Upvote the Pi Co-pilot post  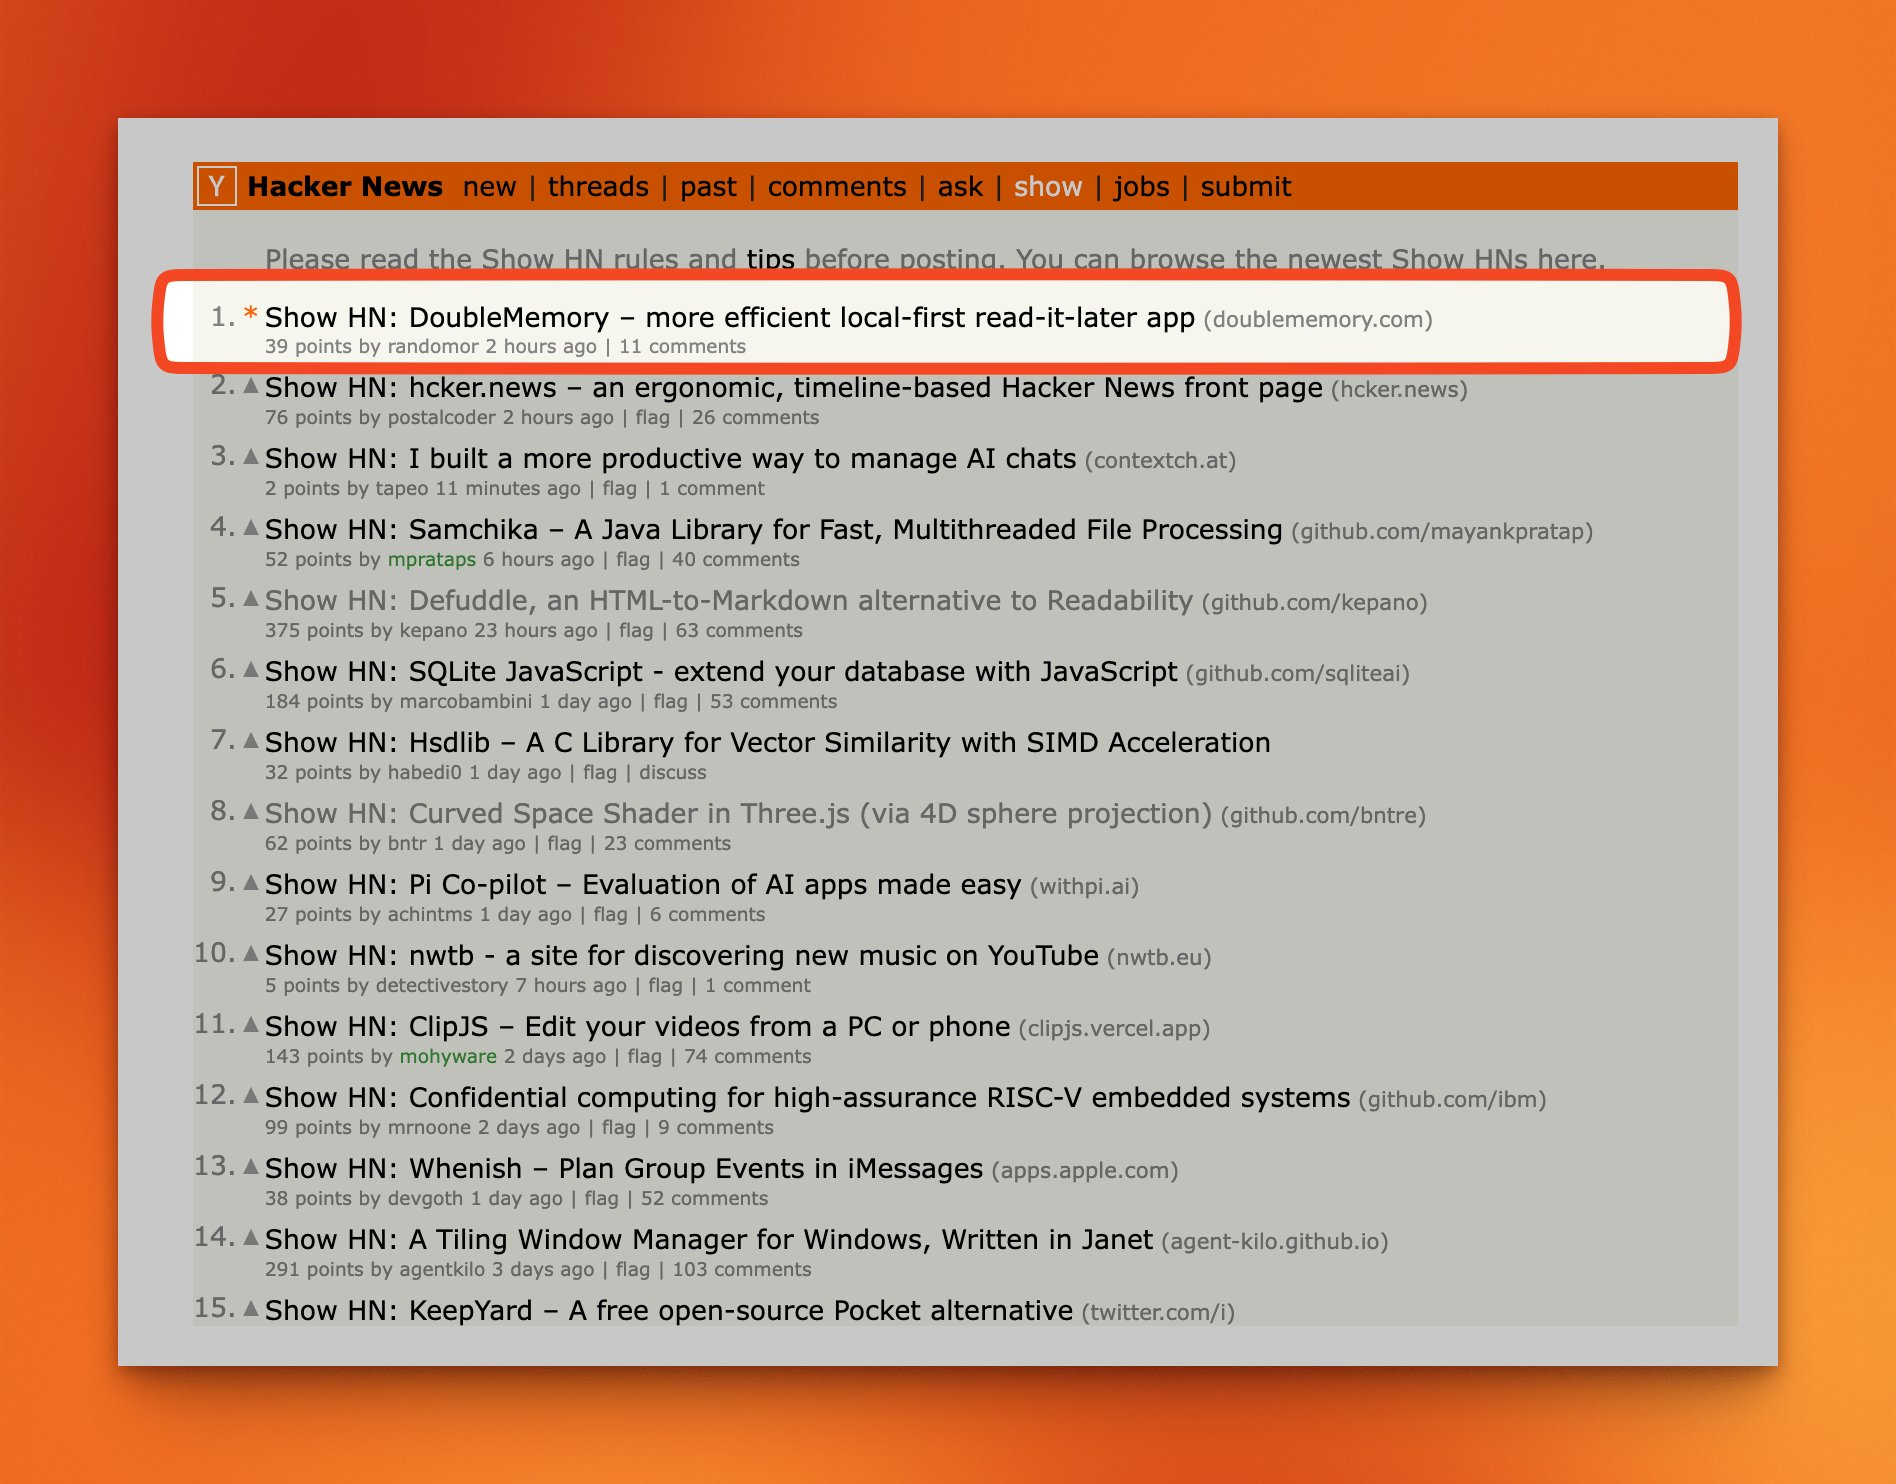[x=251, y=883]
